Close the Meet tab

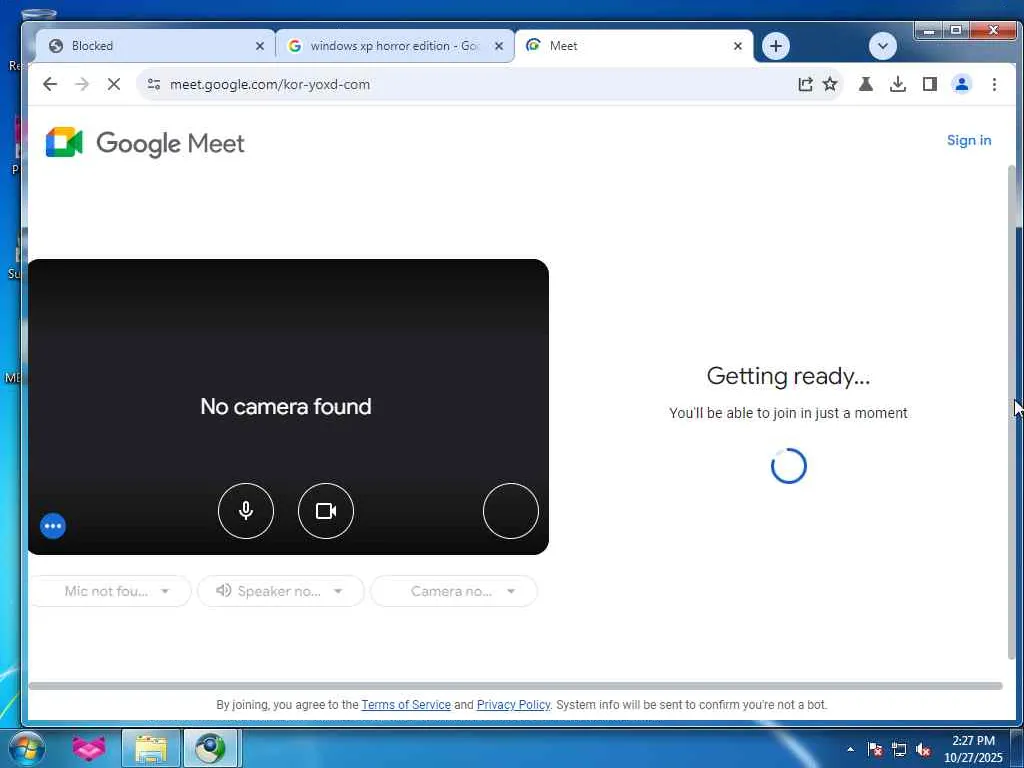coord(738,46)
